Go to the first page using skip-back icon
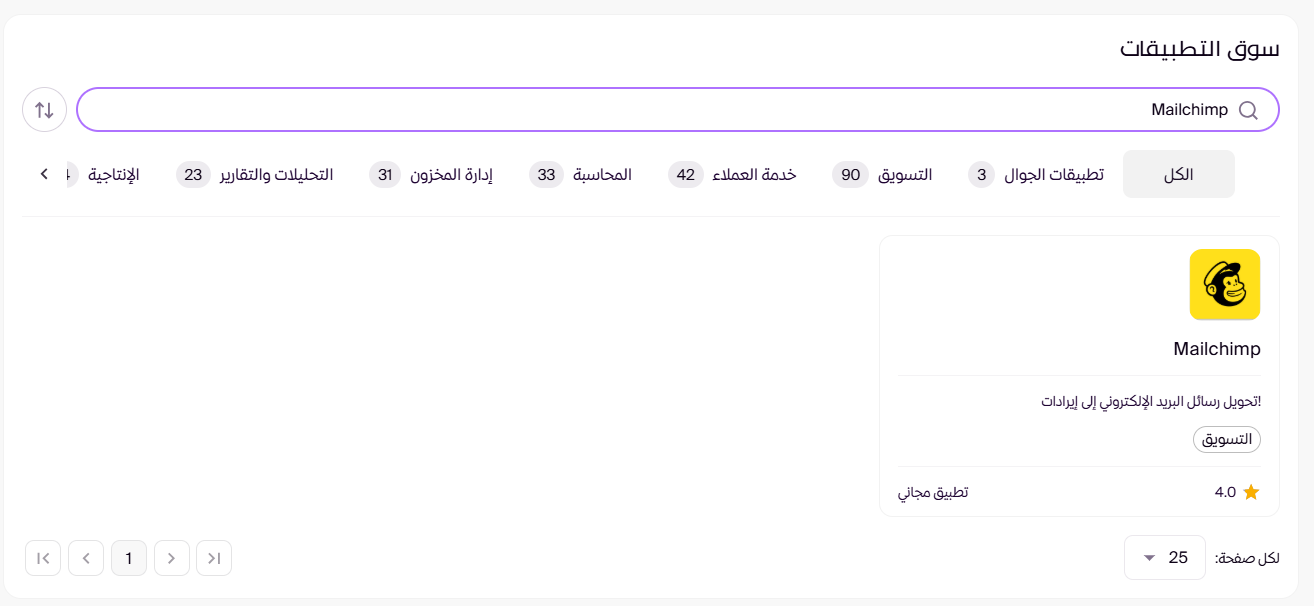The height and width of the screenshot is (606, 1314). pos(43,558)
